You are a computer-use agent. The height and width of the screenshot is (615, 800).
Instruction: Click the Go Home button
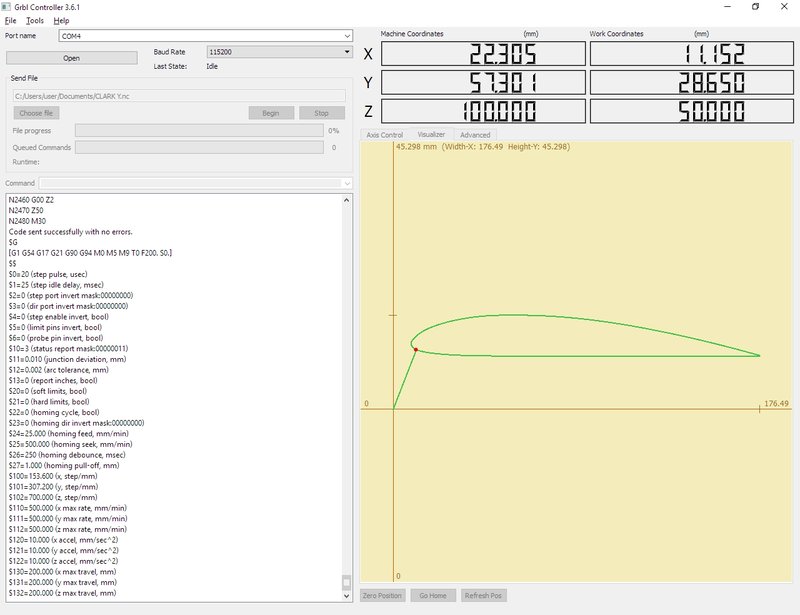pyautogui.click(x=433, y=596)
